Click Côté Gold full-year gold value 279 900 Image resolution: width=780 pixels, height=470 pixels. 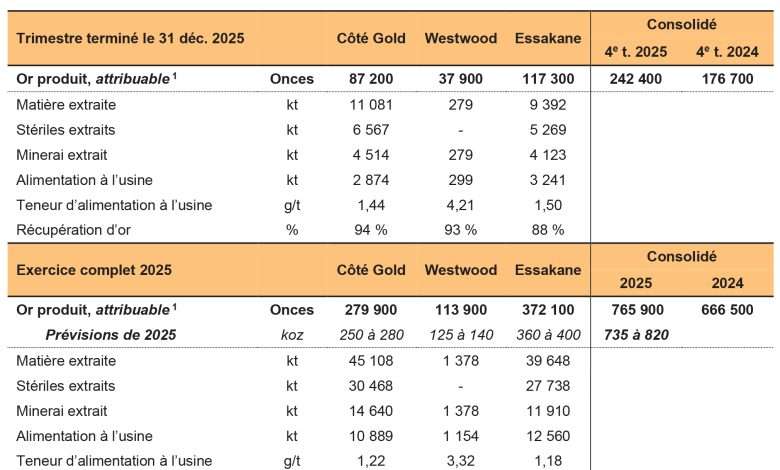click(x=369, y=310)
